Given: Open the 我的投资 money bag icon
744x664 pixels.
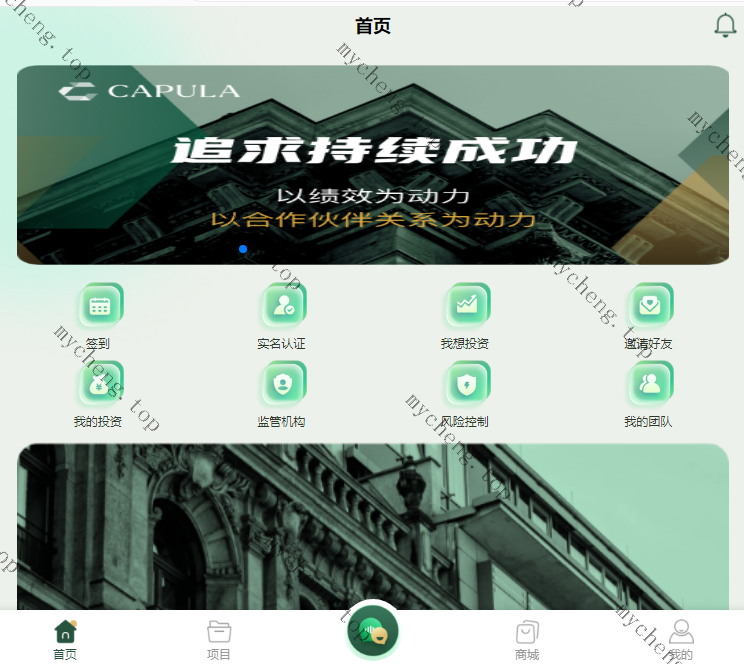Looking at the screenshot, I should (x=101, y=383).
